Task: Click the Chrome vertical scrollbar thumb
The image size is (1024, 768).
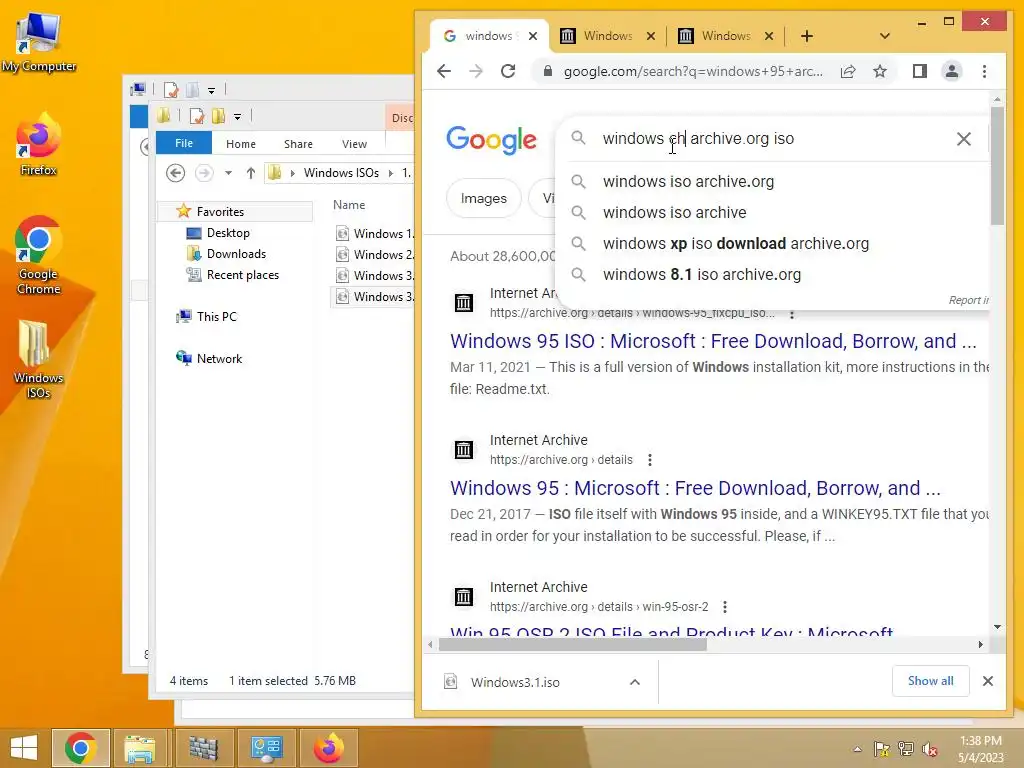Action: [997, 165]
